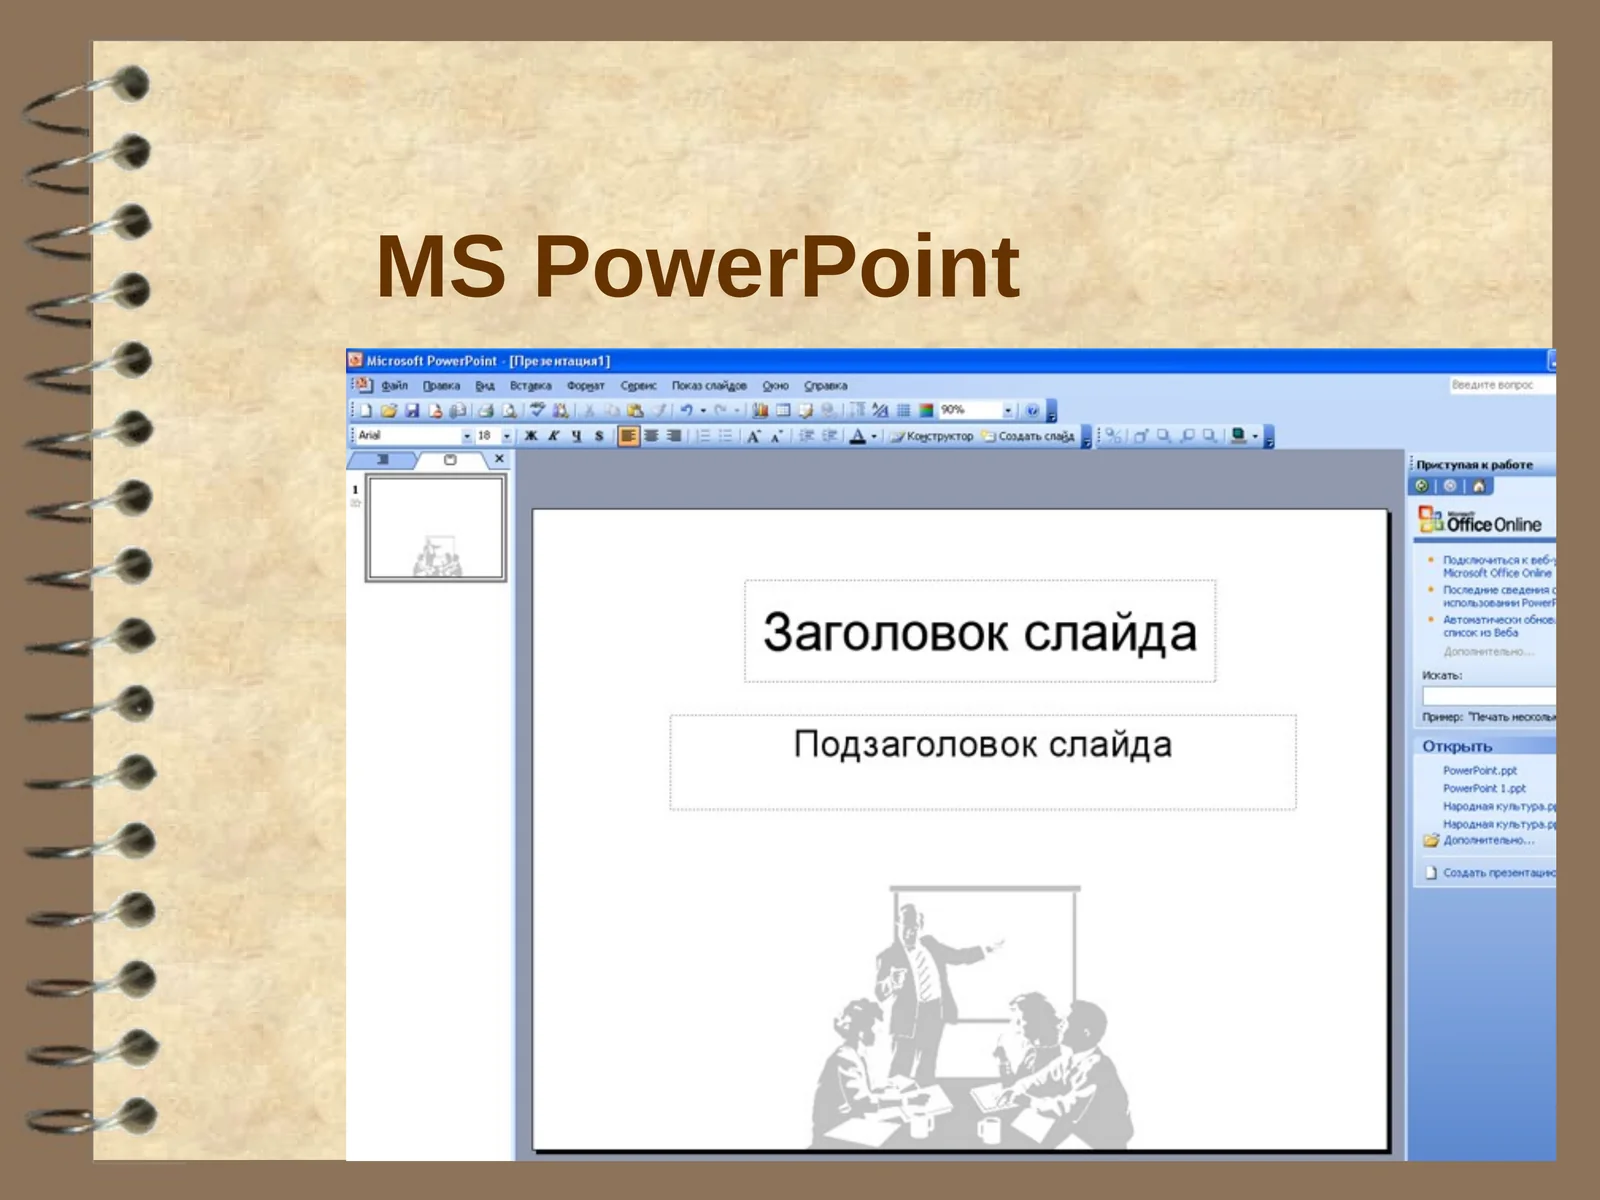Click the Insert Table icon

(783, 410)
